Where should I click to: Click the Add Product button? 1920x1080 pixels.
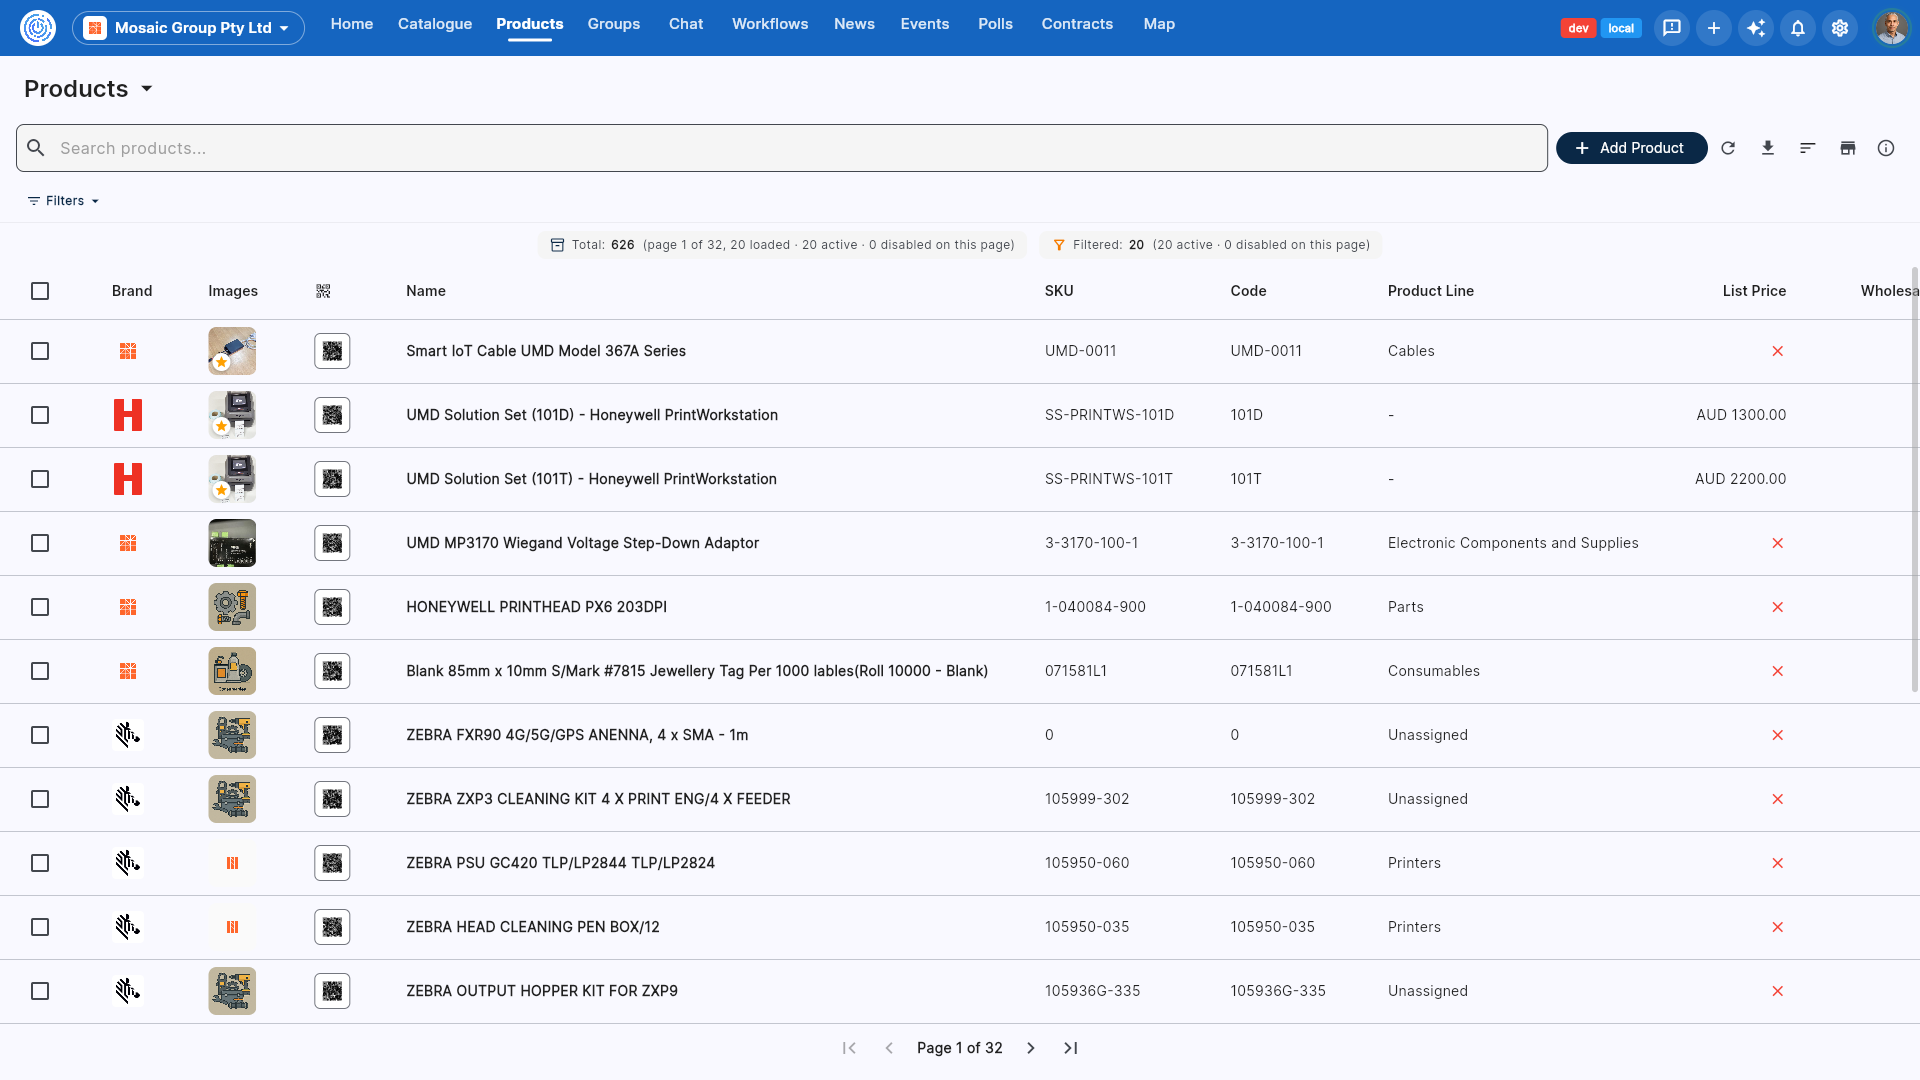pyautogui.click(x=1631, y=148)
